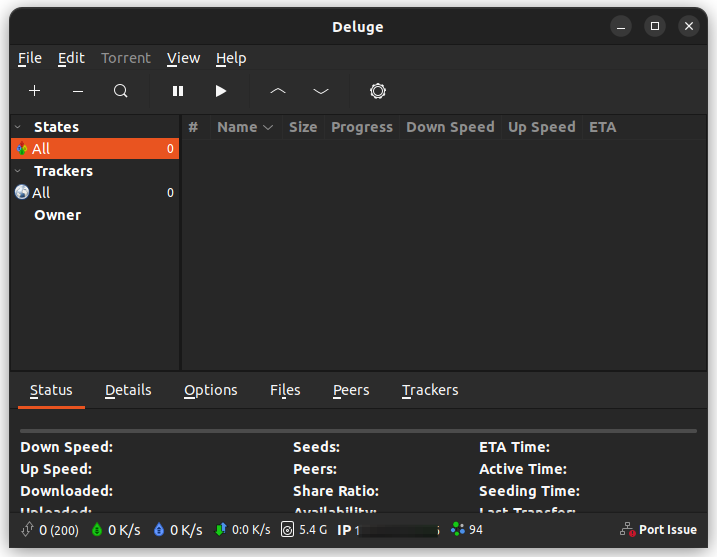This screenshot has height=557, width=717.
Task: Sort by the Size column header
Action: (x=303, y=127)
